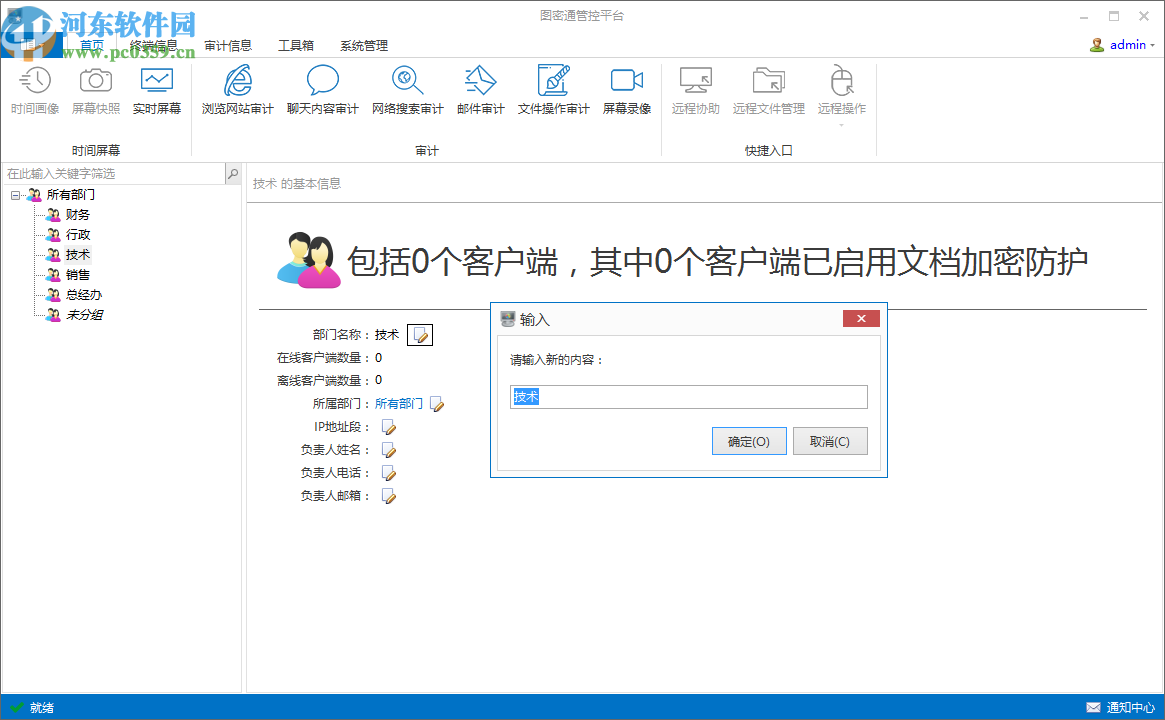This screenshot has height=720, width=1165.
Task: Open 实时屏幕 real-time screen view
Action: click(x=157, y=90)
